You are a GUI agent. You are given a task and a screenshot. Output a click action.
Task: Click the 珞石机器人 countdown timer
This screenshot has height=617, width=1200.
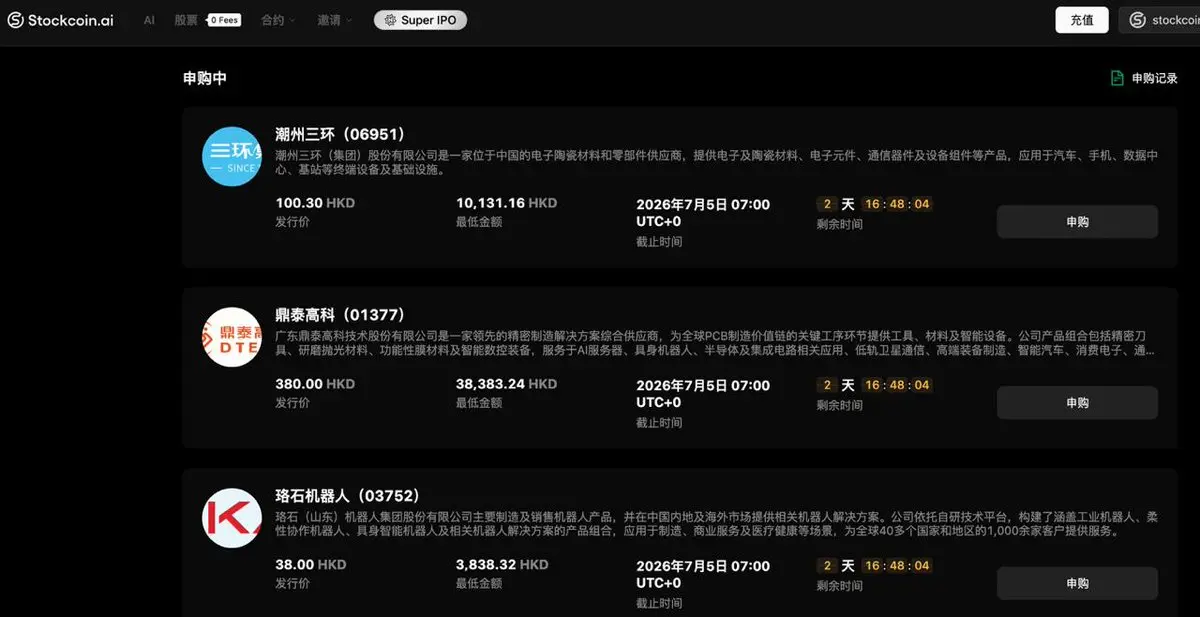[x=875, y=566]
